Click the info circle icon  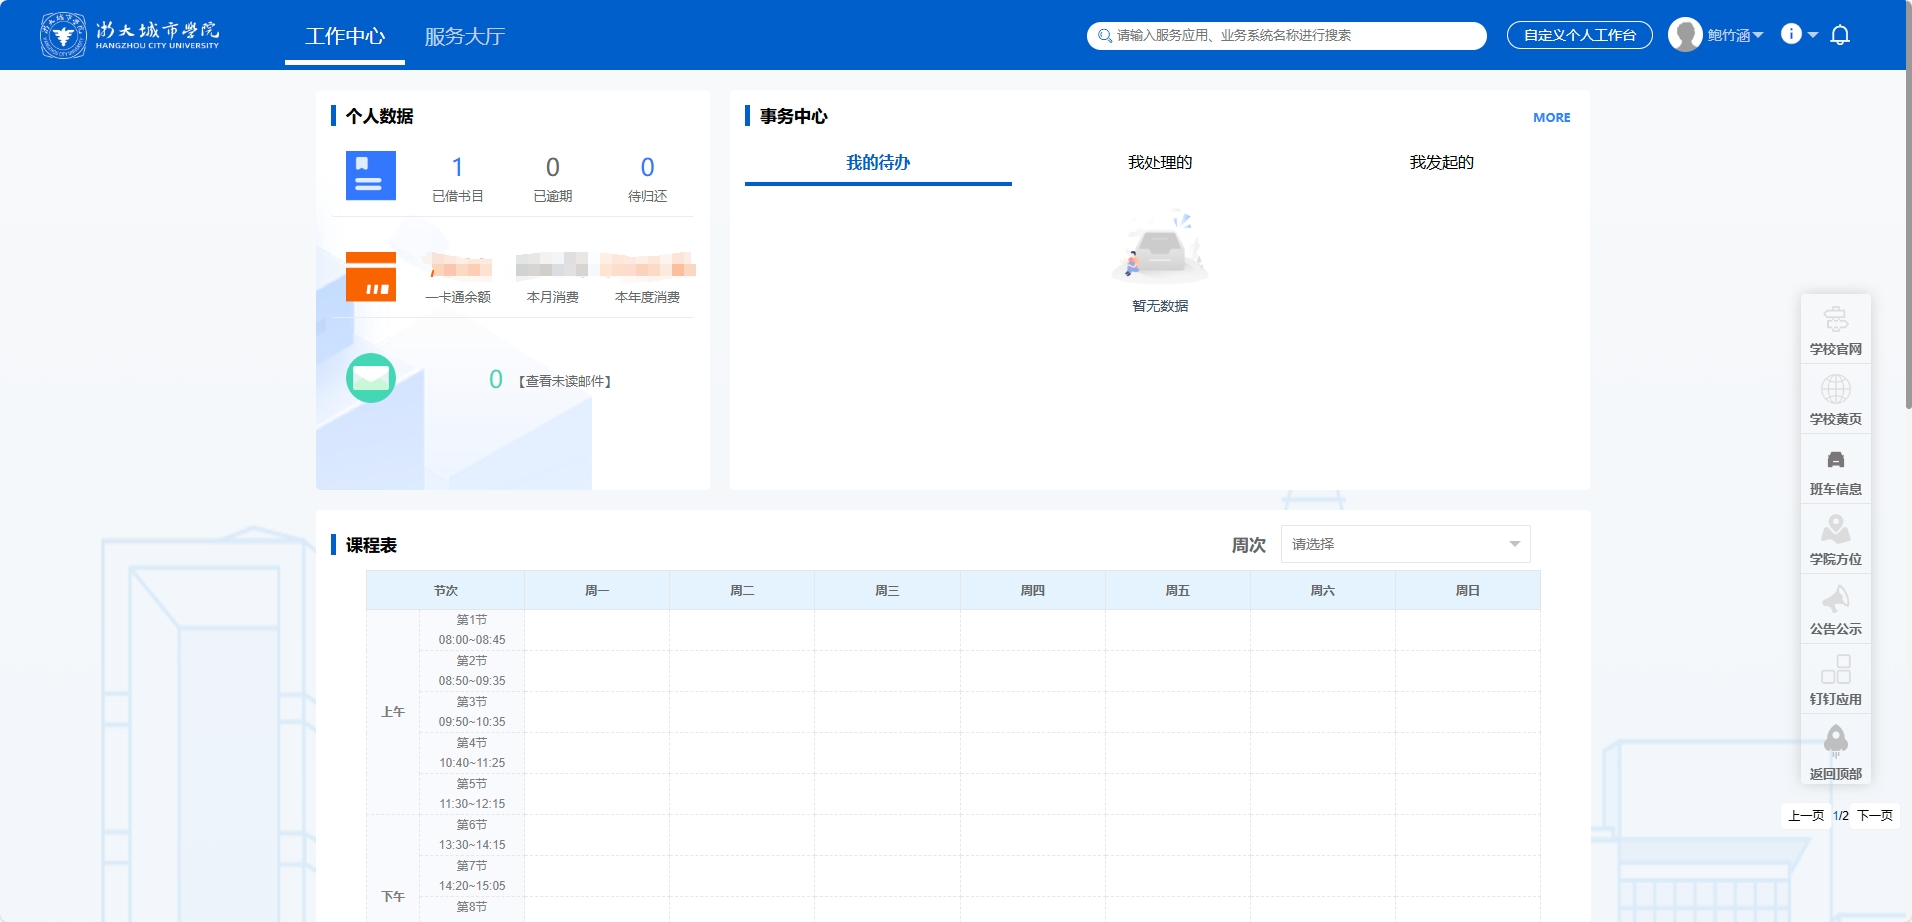[x=1791, y=34]
